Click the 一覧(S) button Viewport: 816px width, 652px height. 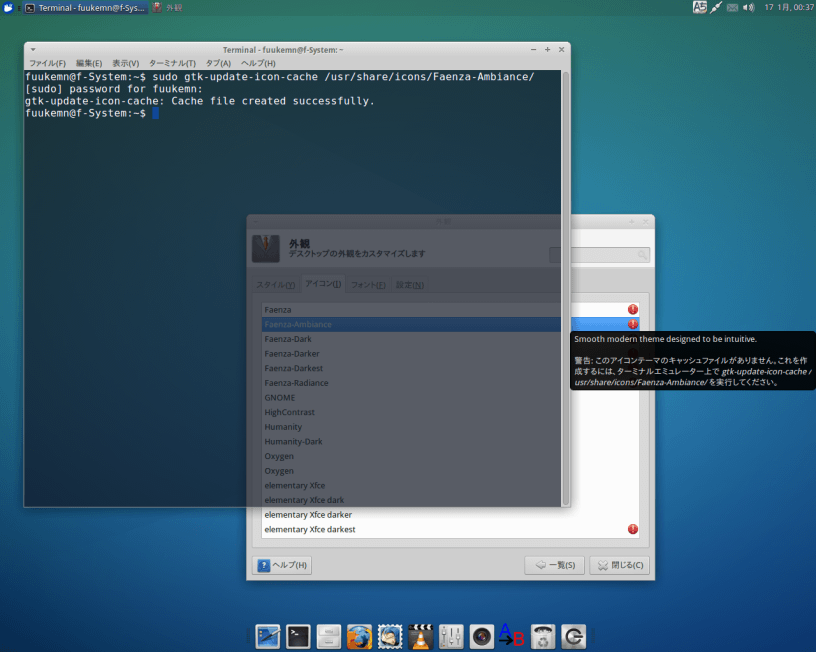(555, 565)
